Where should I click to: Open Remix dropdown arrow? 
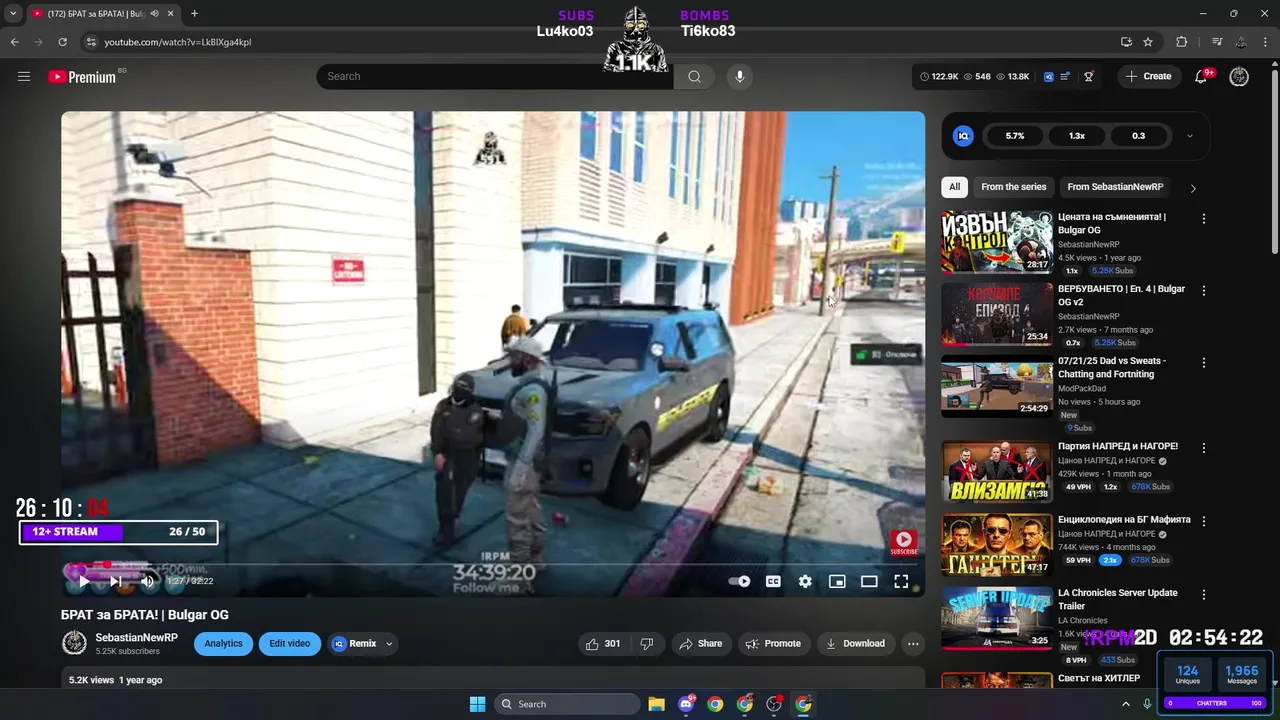click(389, 644)
